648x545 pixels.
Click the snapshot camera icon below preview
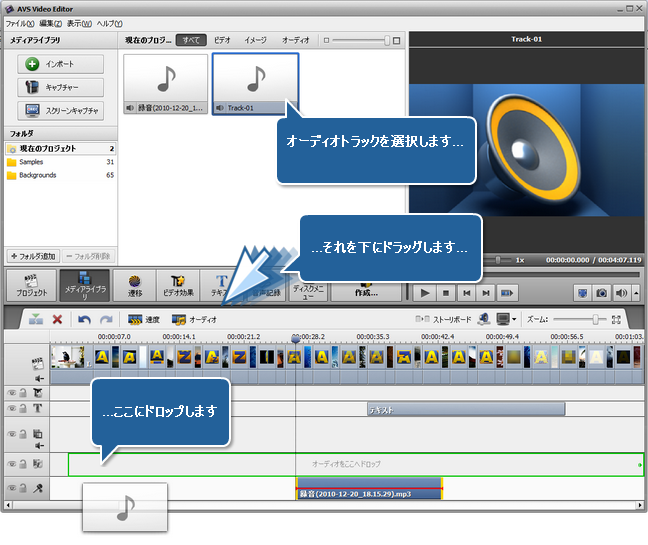(601, 293)
